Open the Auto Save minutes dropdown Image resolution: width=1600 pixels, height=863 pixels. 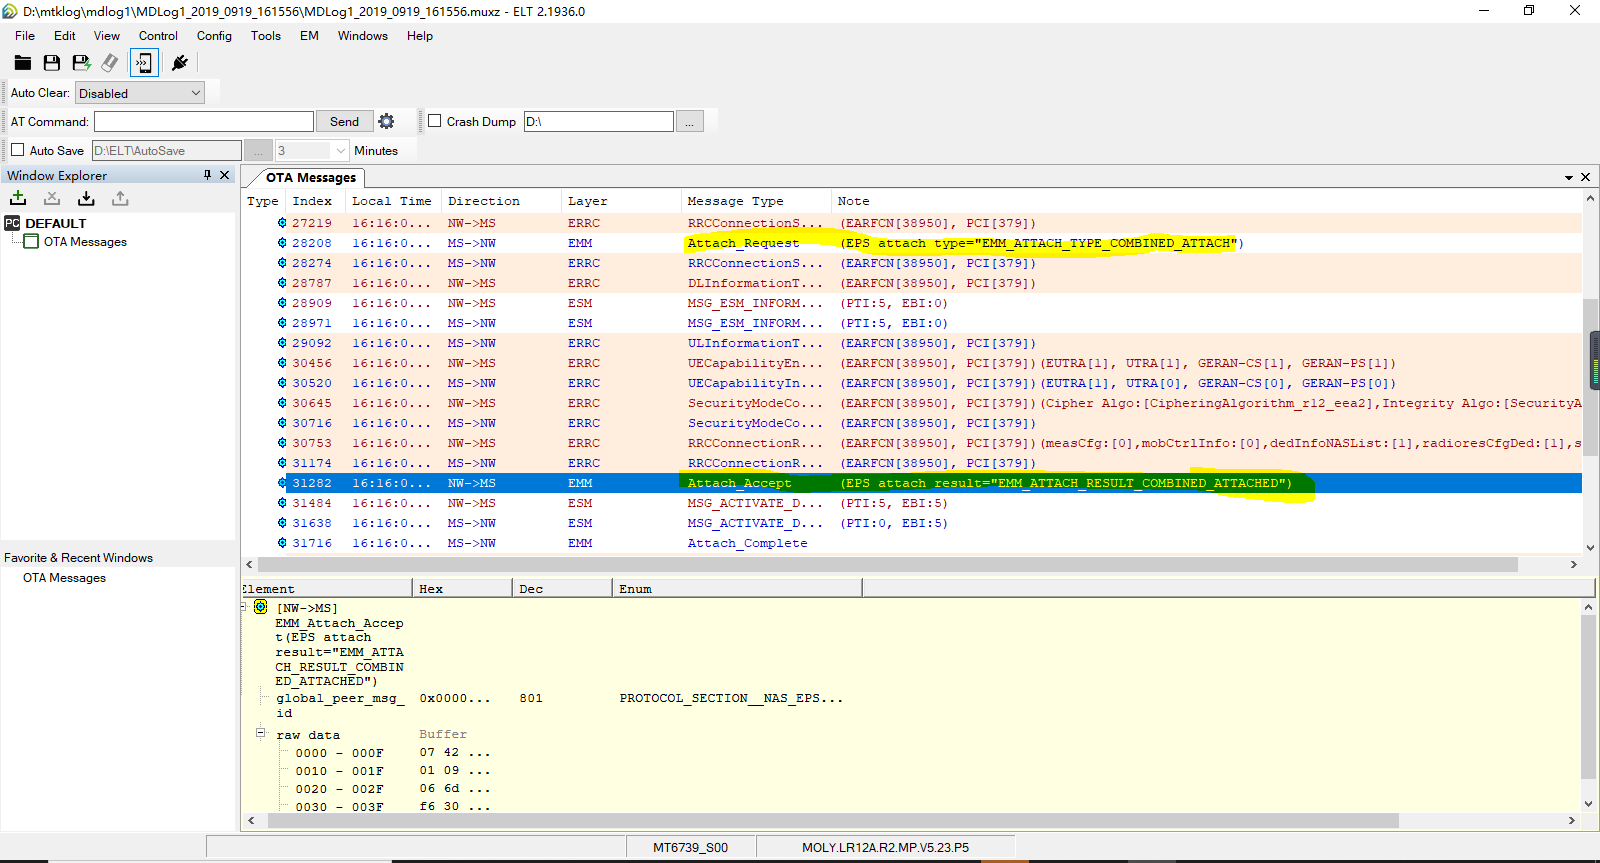341,151
